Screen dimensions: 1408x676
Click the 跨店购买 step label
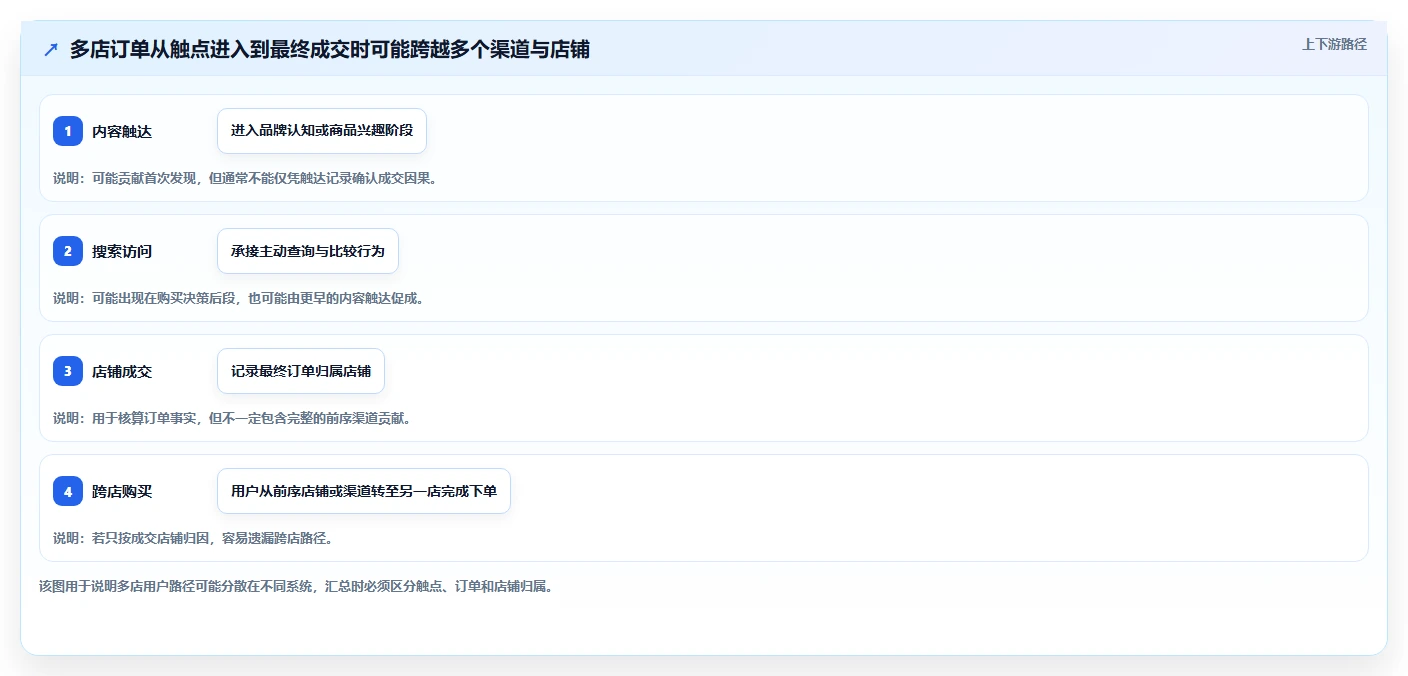[122, 491]
